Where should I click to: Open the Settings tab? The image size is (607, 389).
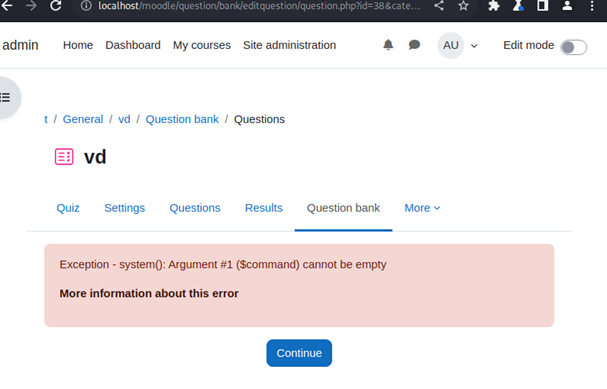[x=125, y=208]
